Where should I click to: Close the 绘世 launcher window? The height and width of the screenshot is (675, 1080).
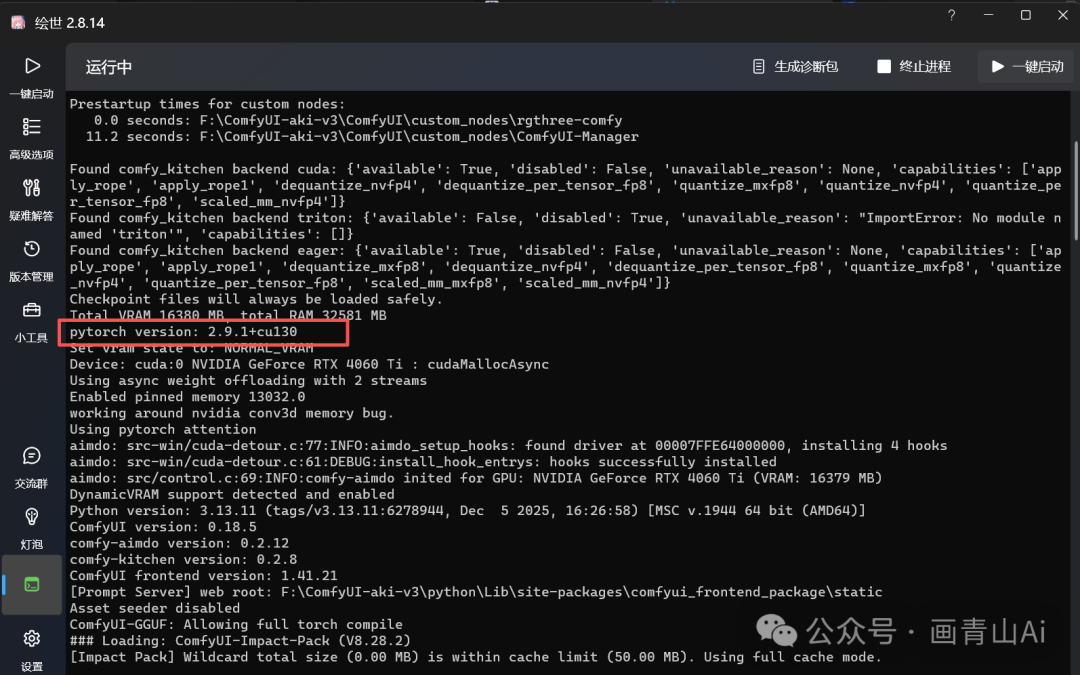pyautogui.click(x=1060, y=15)
